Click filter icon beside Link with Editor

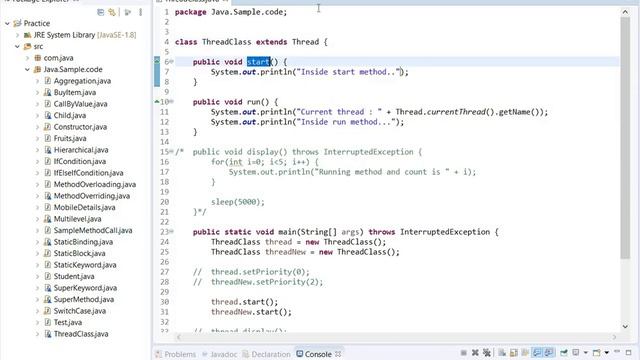(128, 12)
